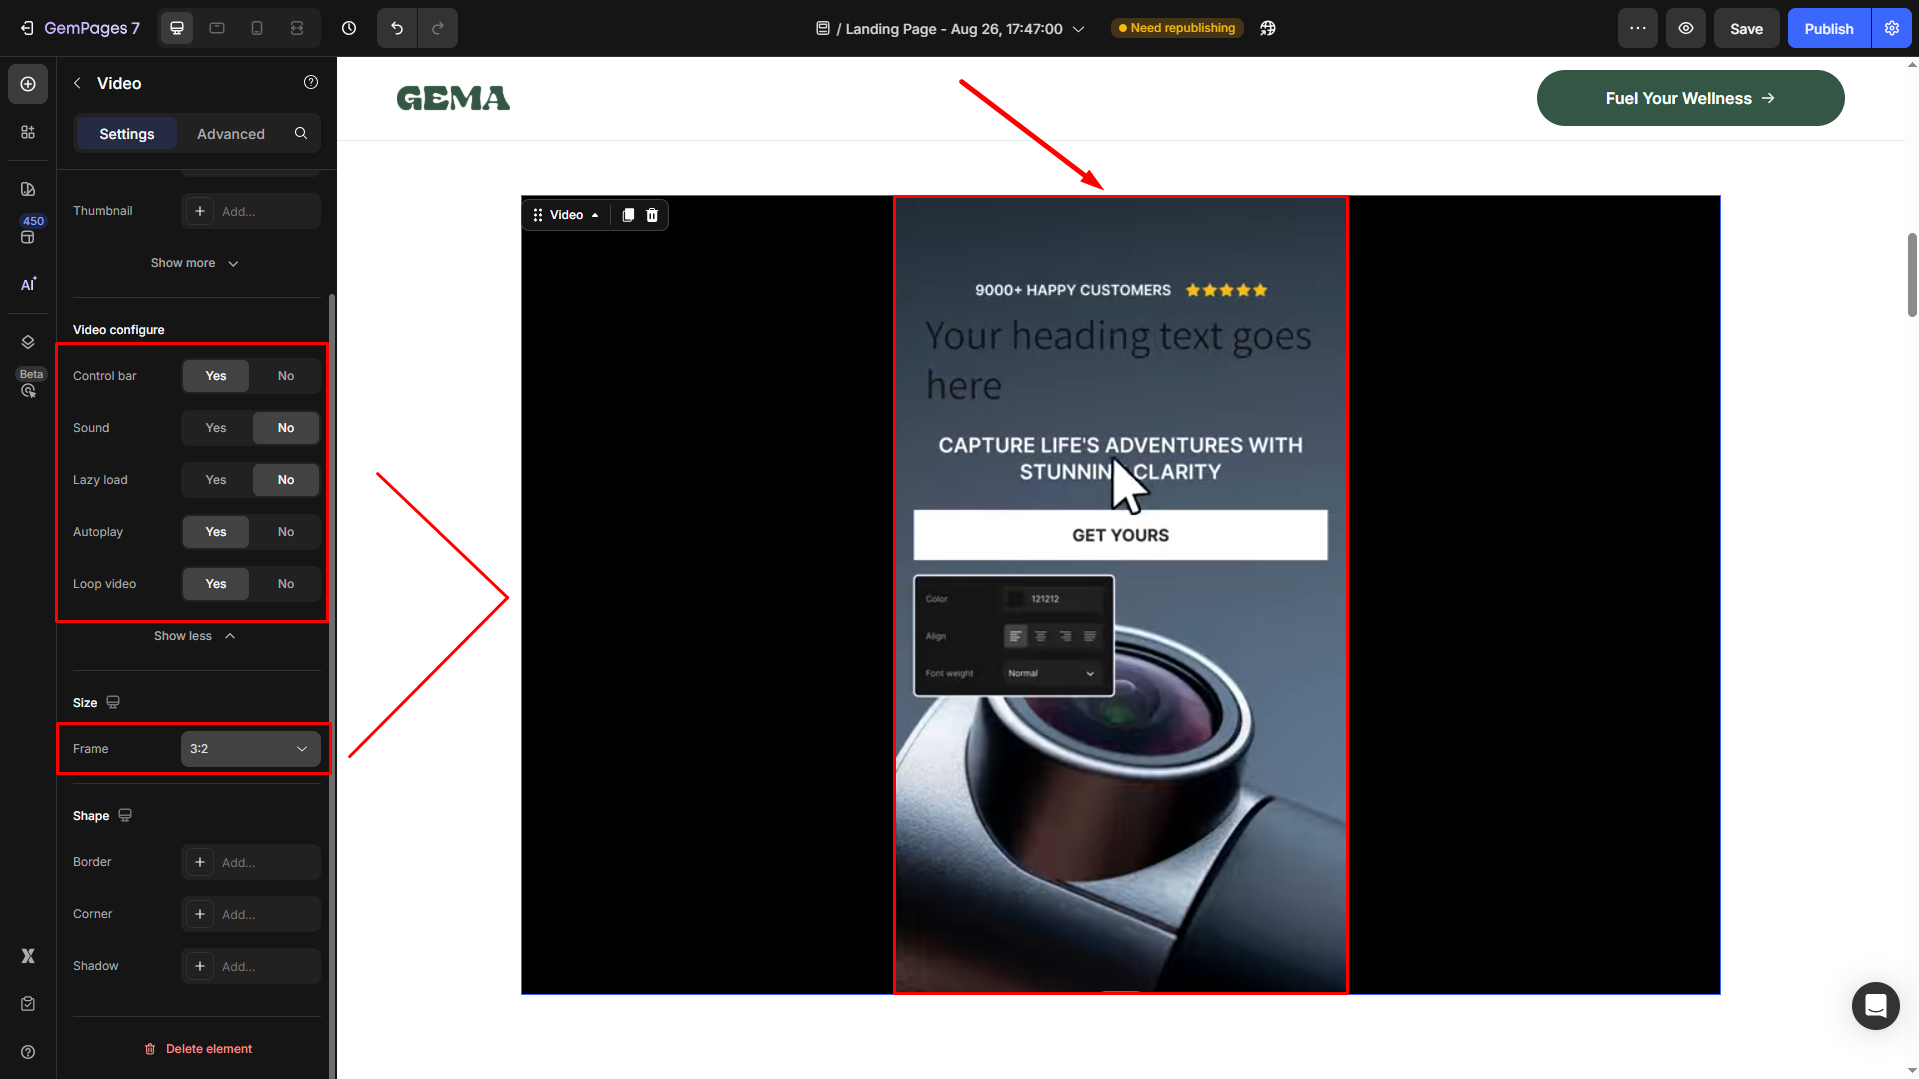Click the Fuel Your Wellness button

pyautogui.click(x=1691, y=98)
